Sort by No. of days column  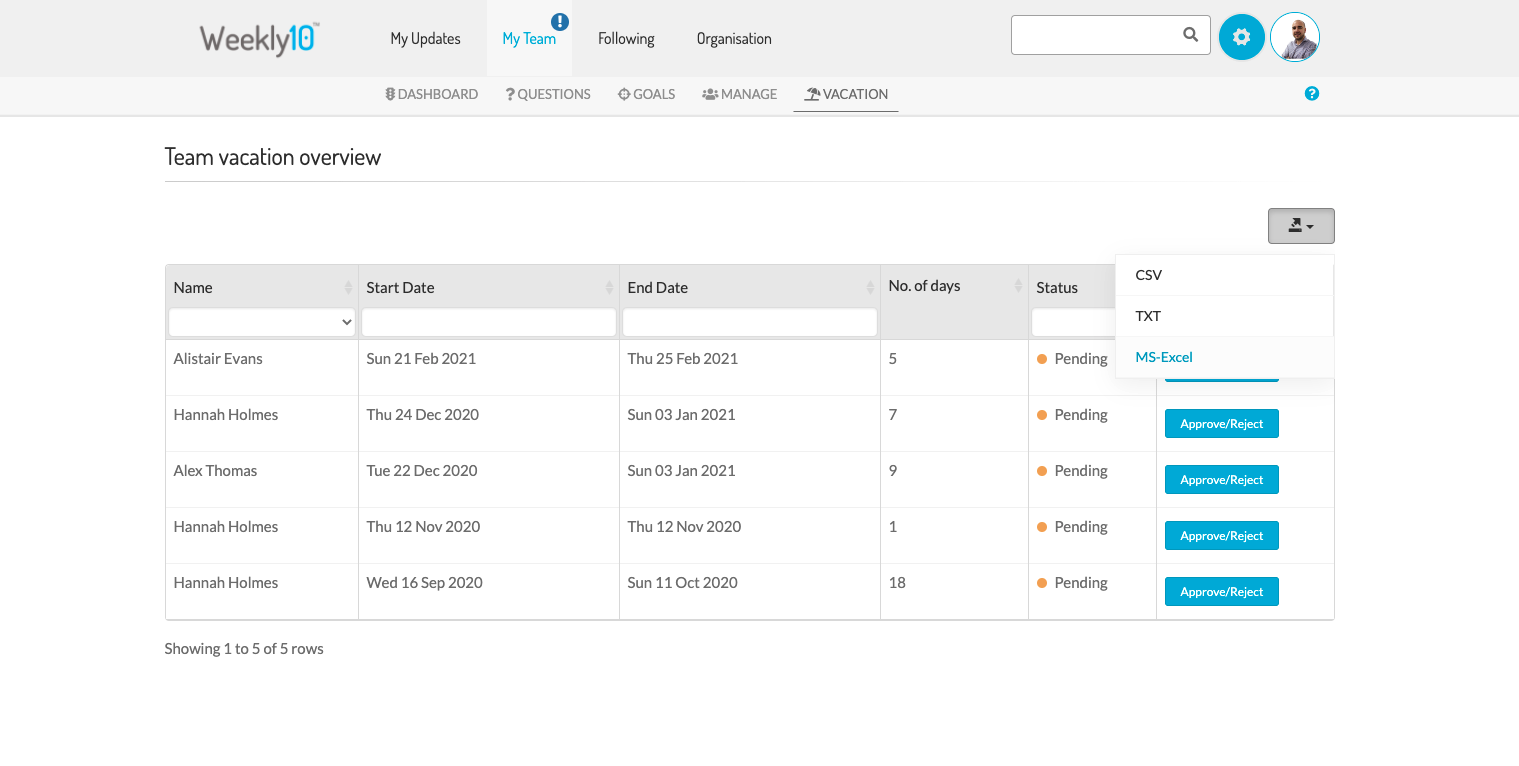1018,287
